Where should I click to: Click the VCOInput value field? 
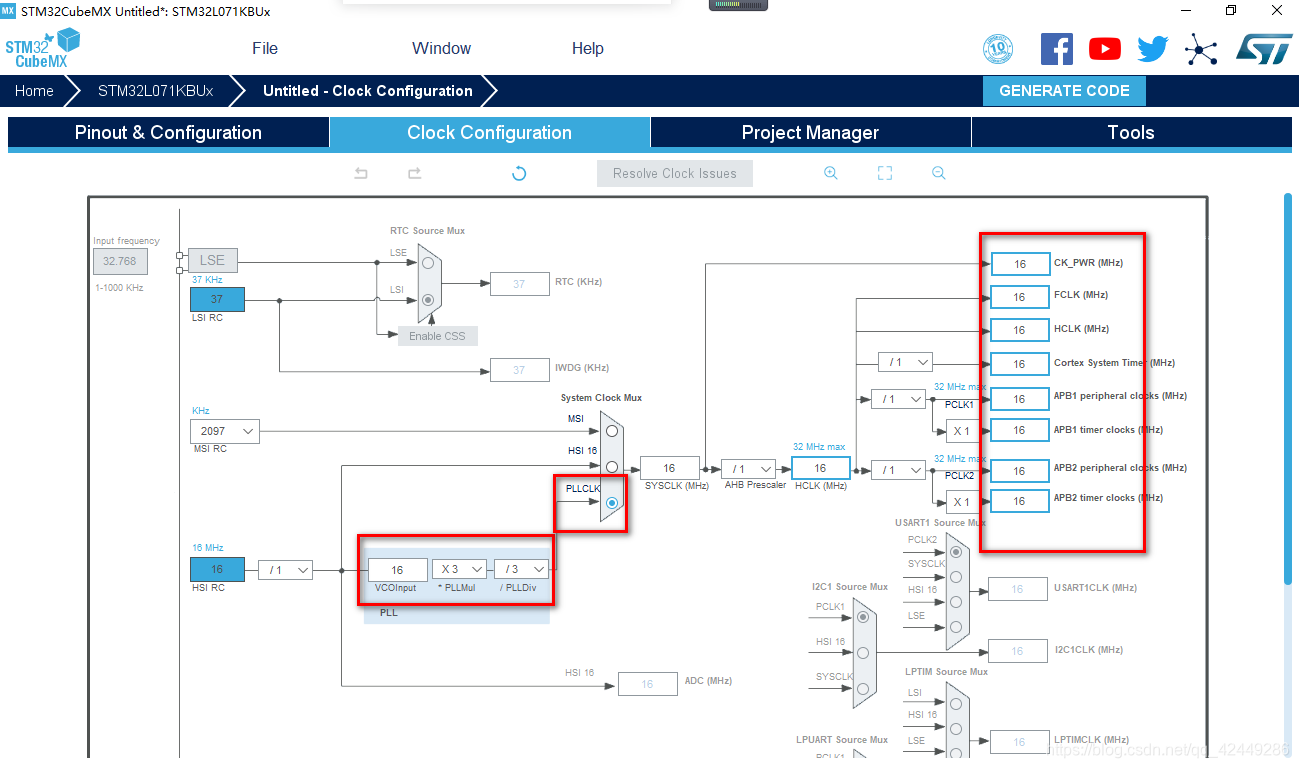tap(397, 569)
